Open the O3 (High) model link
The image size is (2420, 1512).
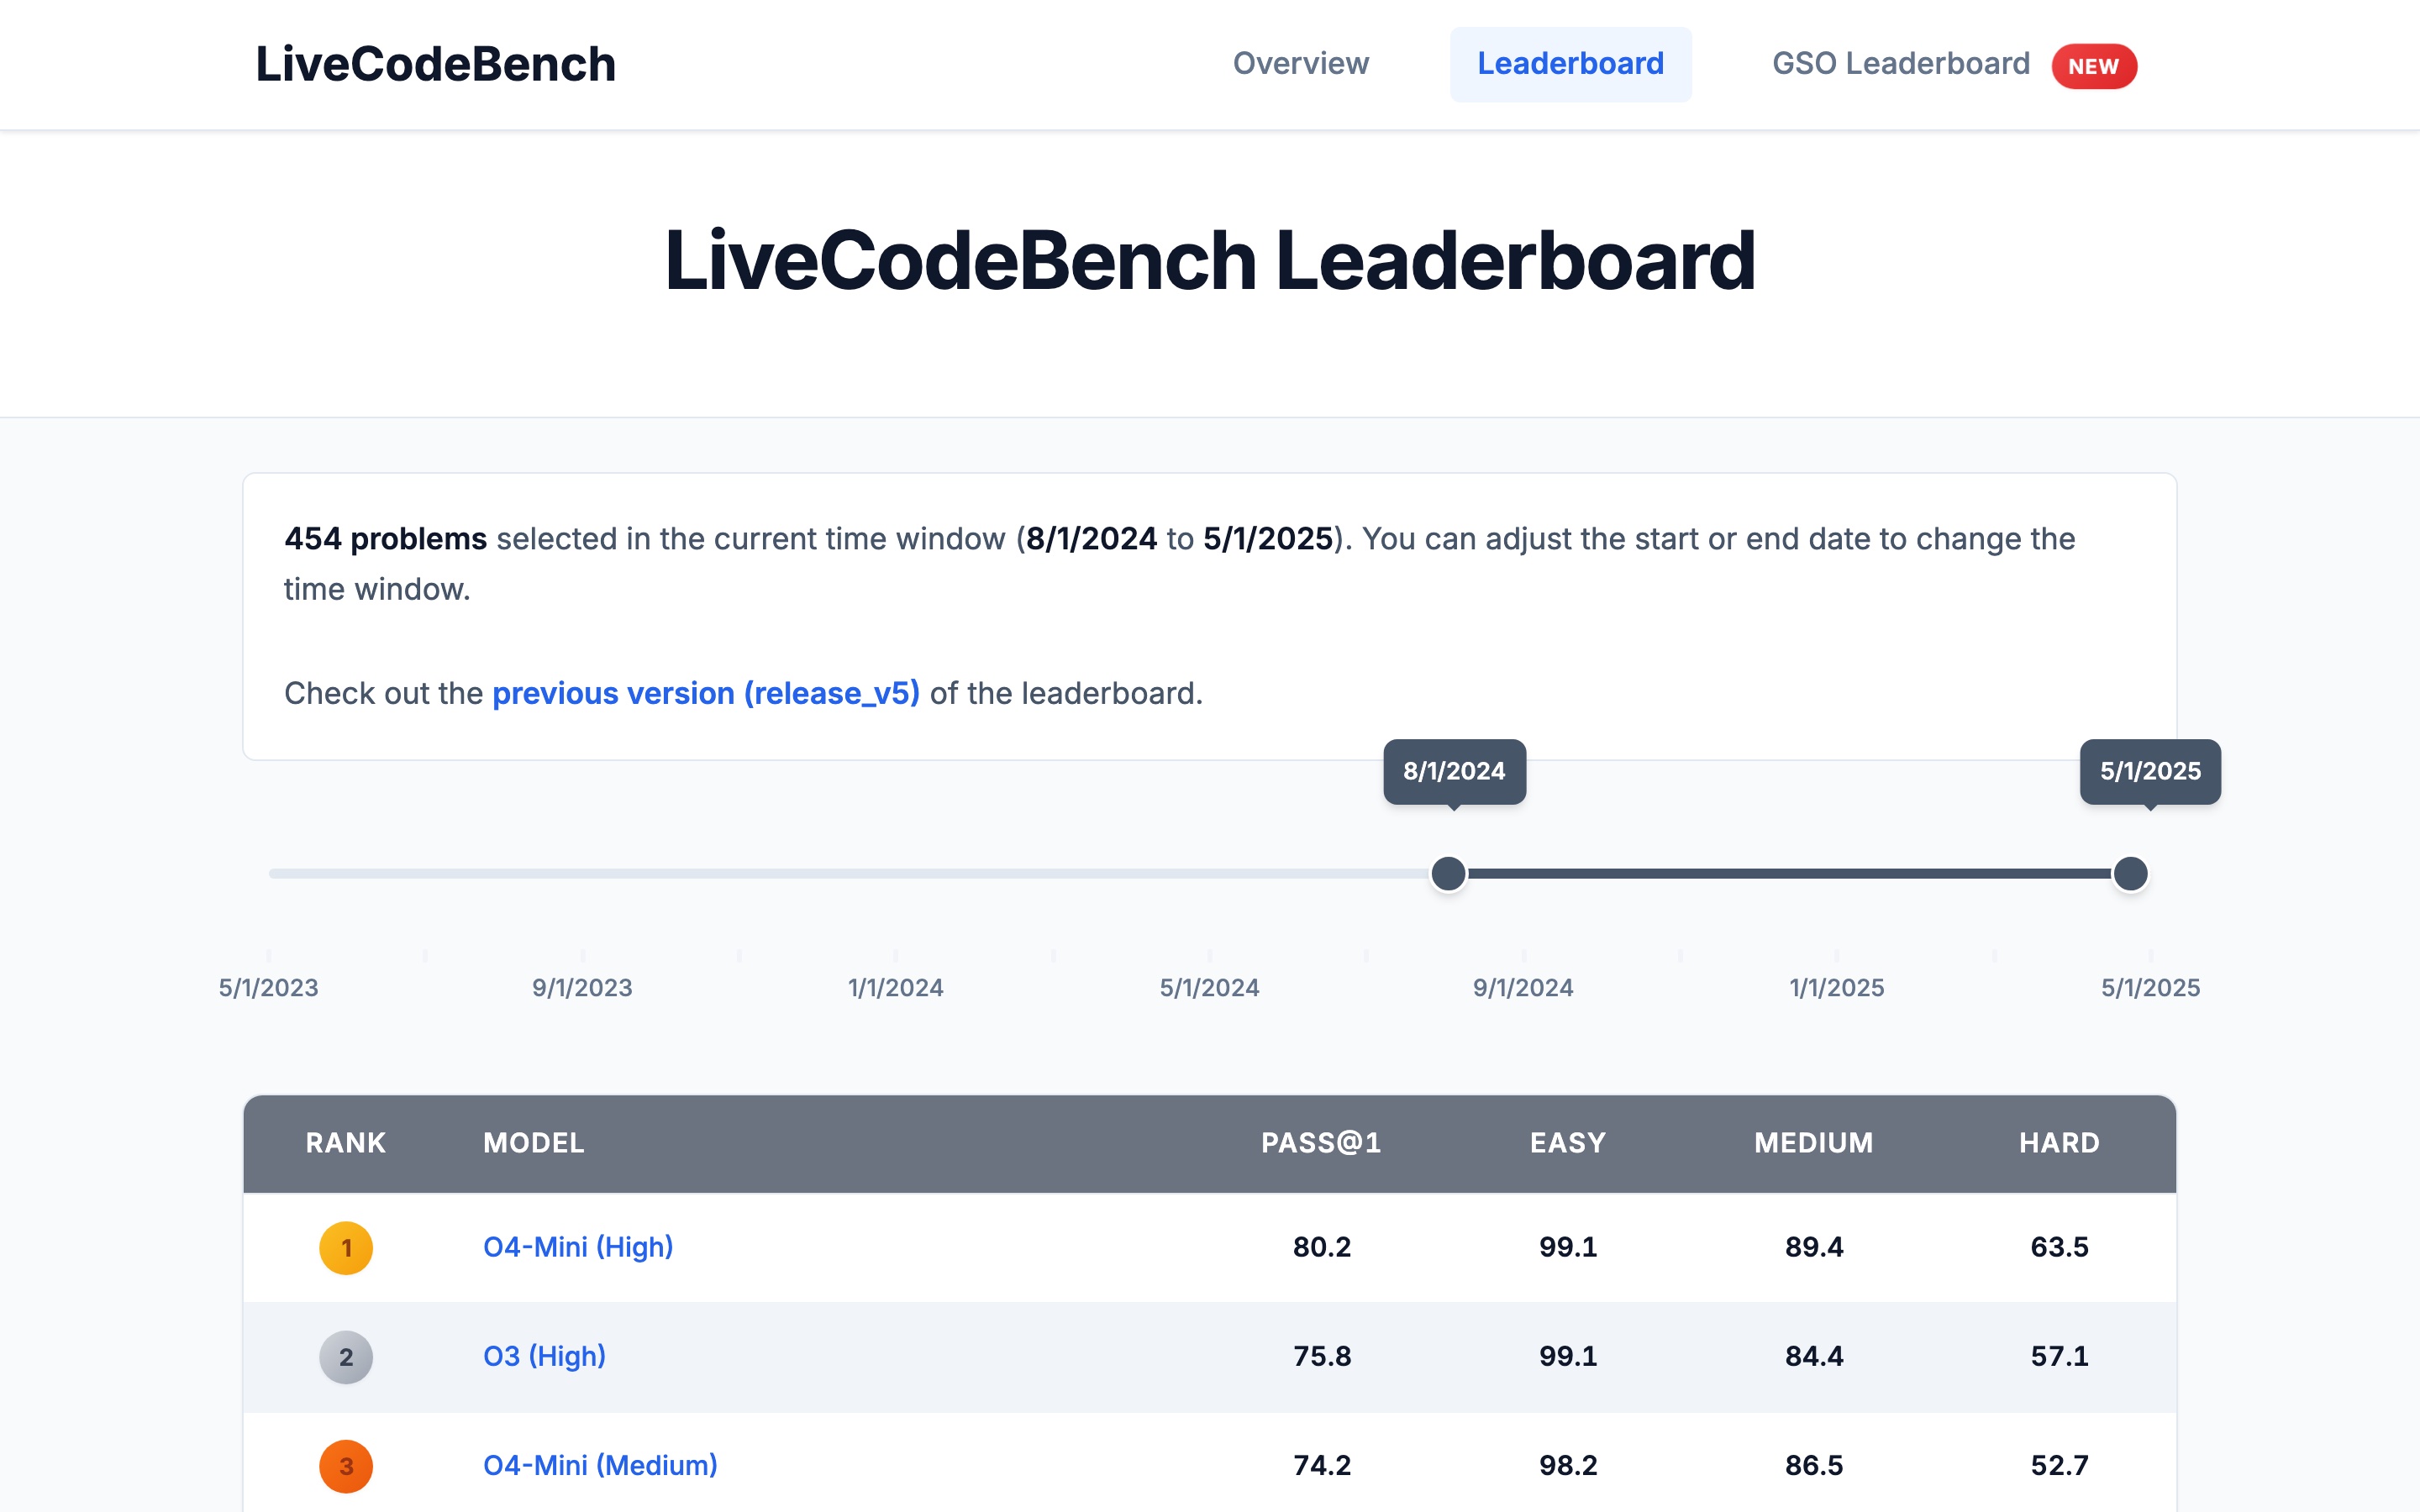click(x=544, y=1356)
